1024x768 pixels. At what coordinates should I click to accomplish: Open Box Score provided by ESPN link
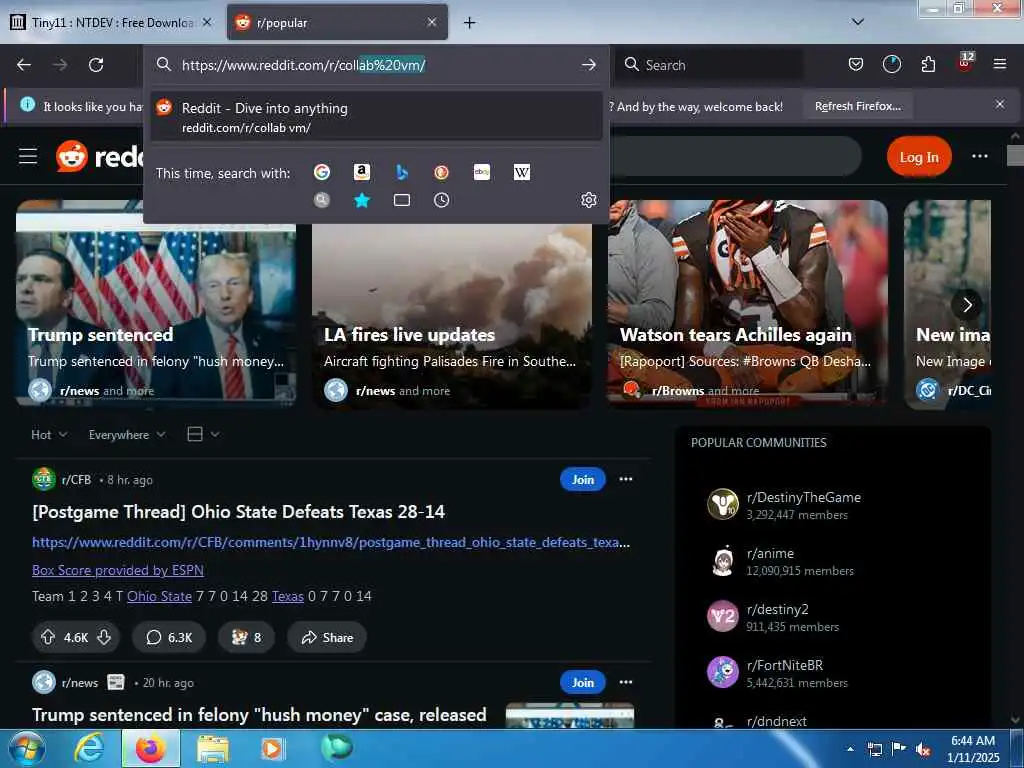pos(118,570)
